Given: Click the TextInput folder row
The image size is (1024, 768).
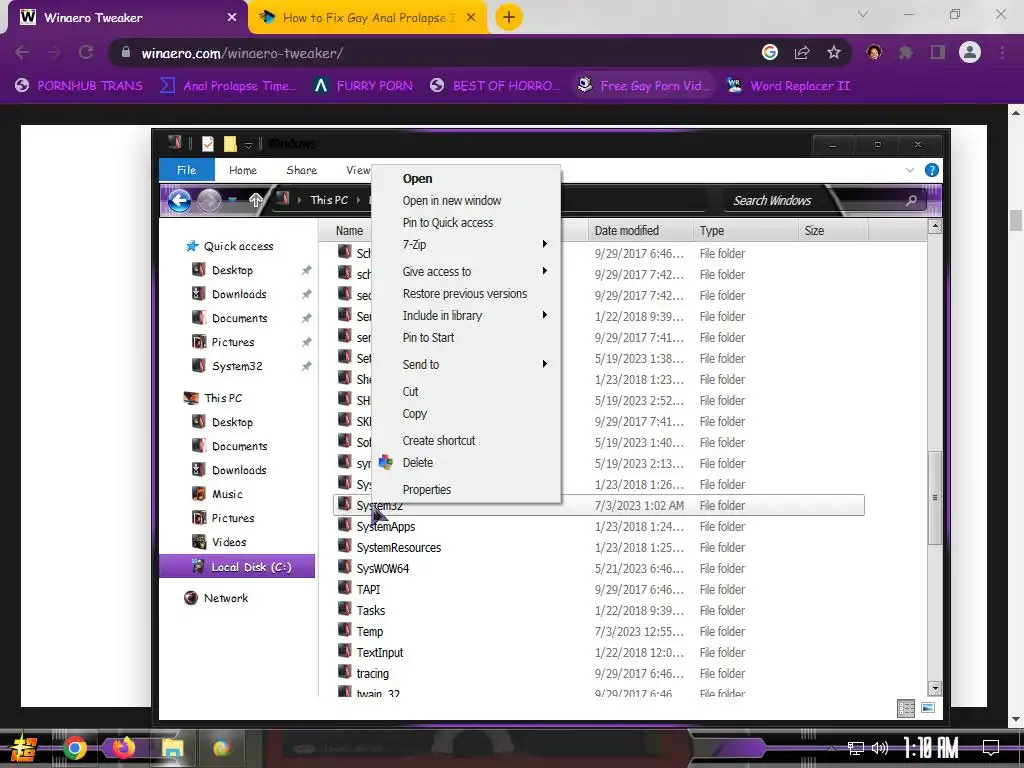Looking at the screenshot, I should pos(599,652).
